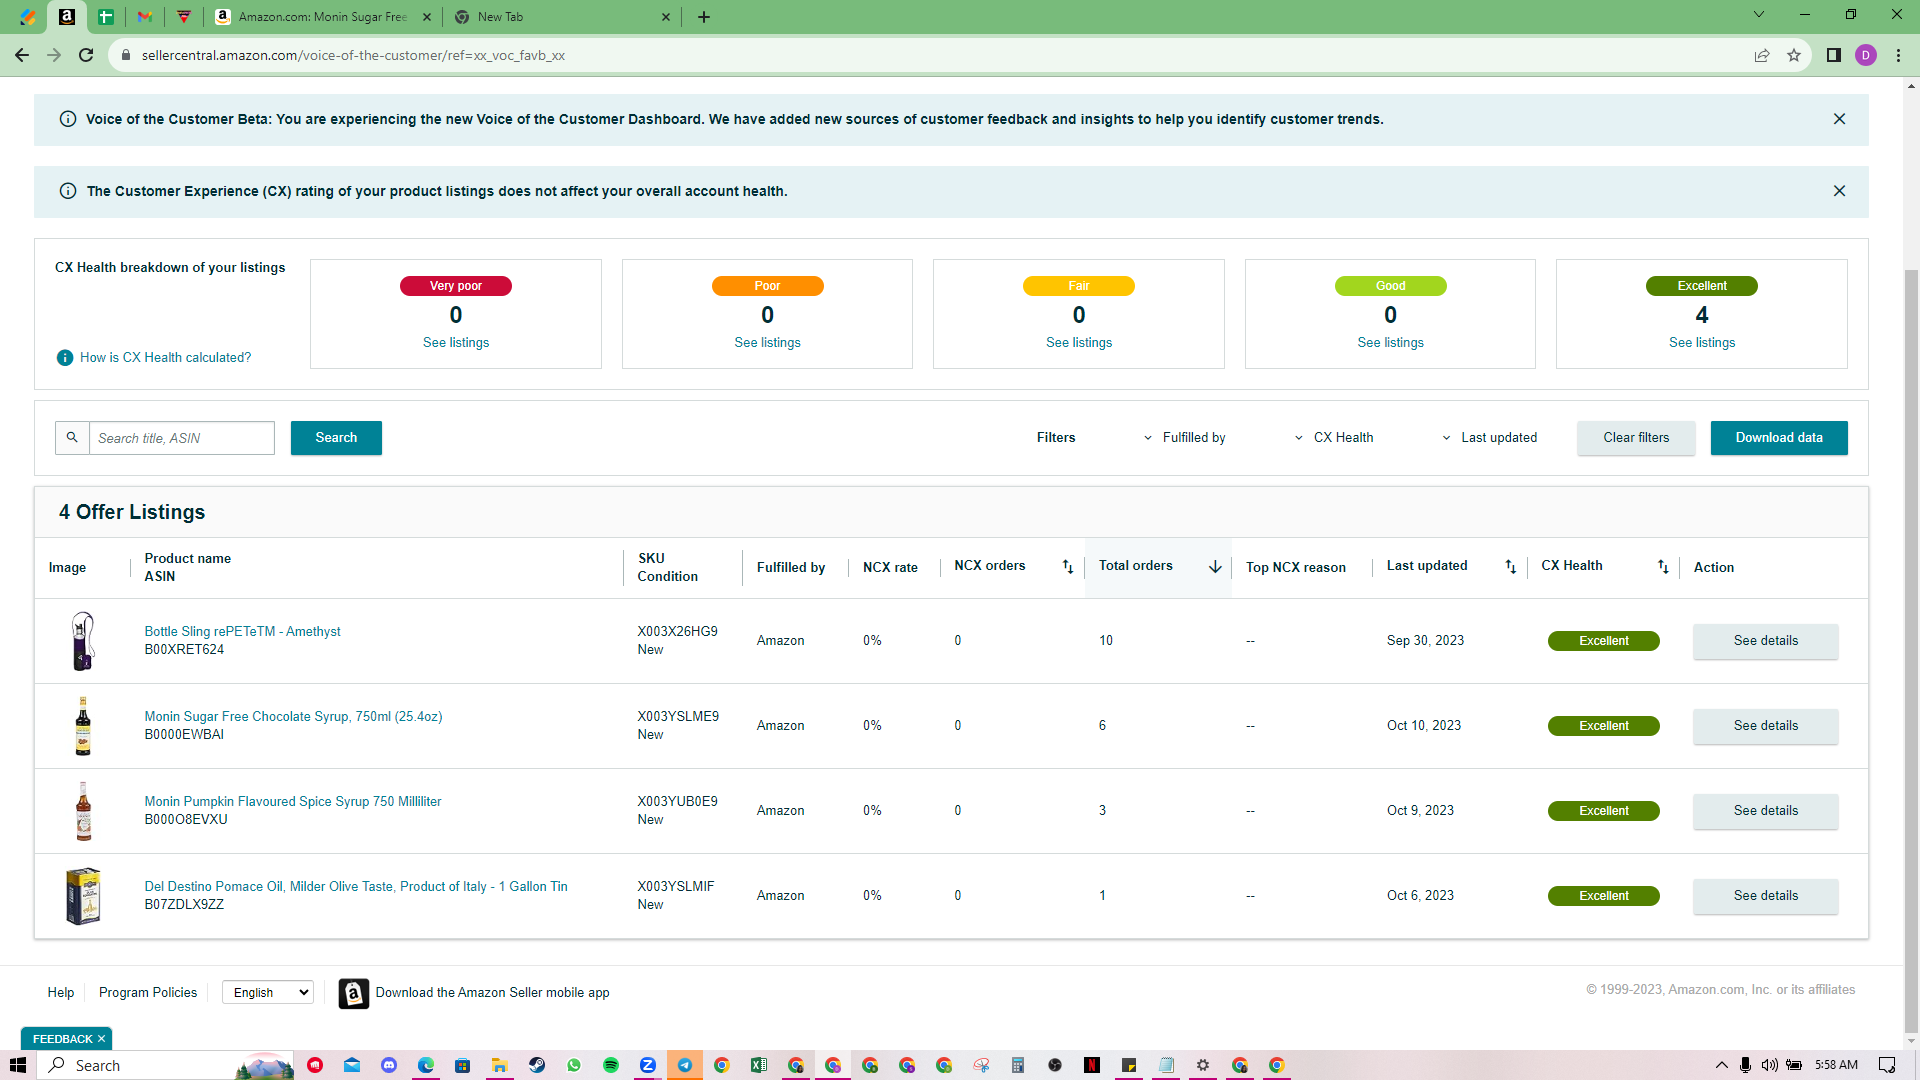Dismiss the Voice of the Customer Beta banner

[1839, 119]
